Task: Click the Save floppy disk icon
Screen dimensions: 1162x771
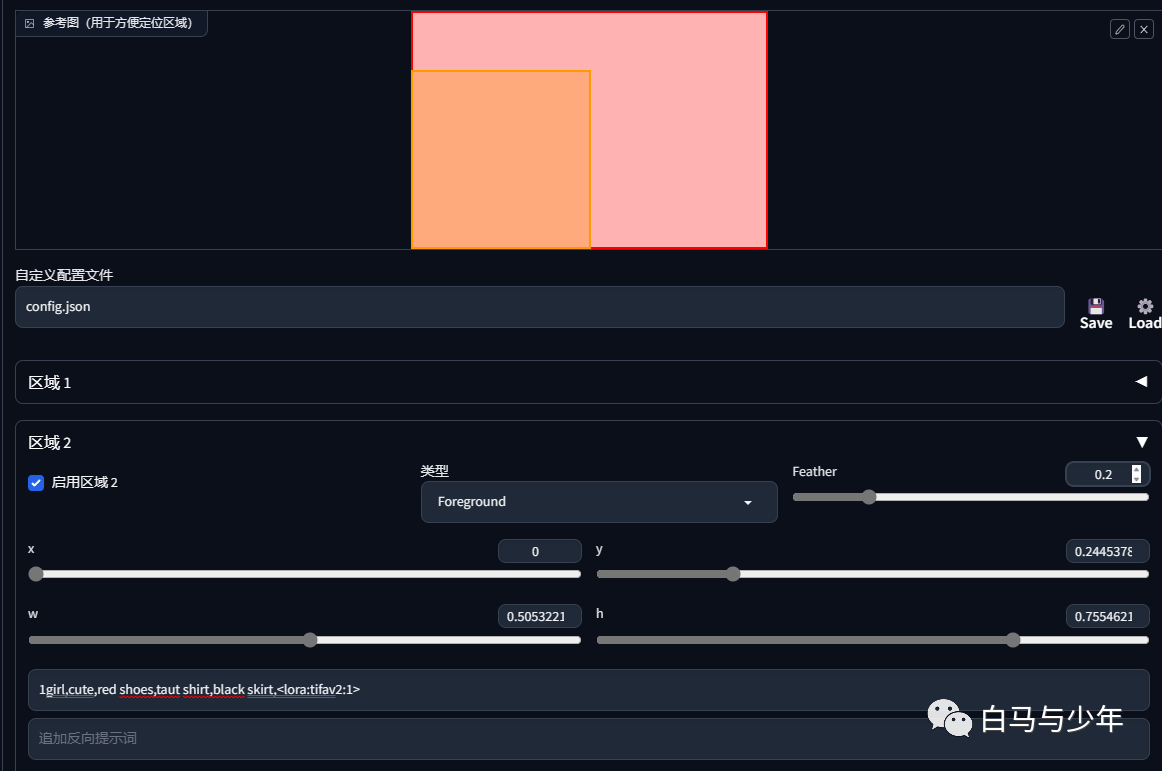Action: click(1095, 306)
